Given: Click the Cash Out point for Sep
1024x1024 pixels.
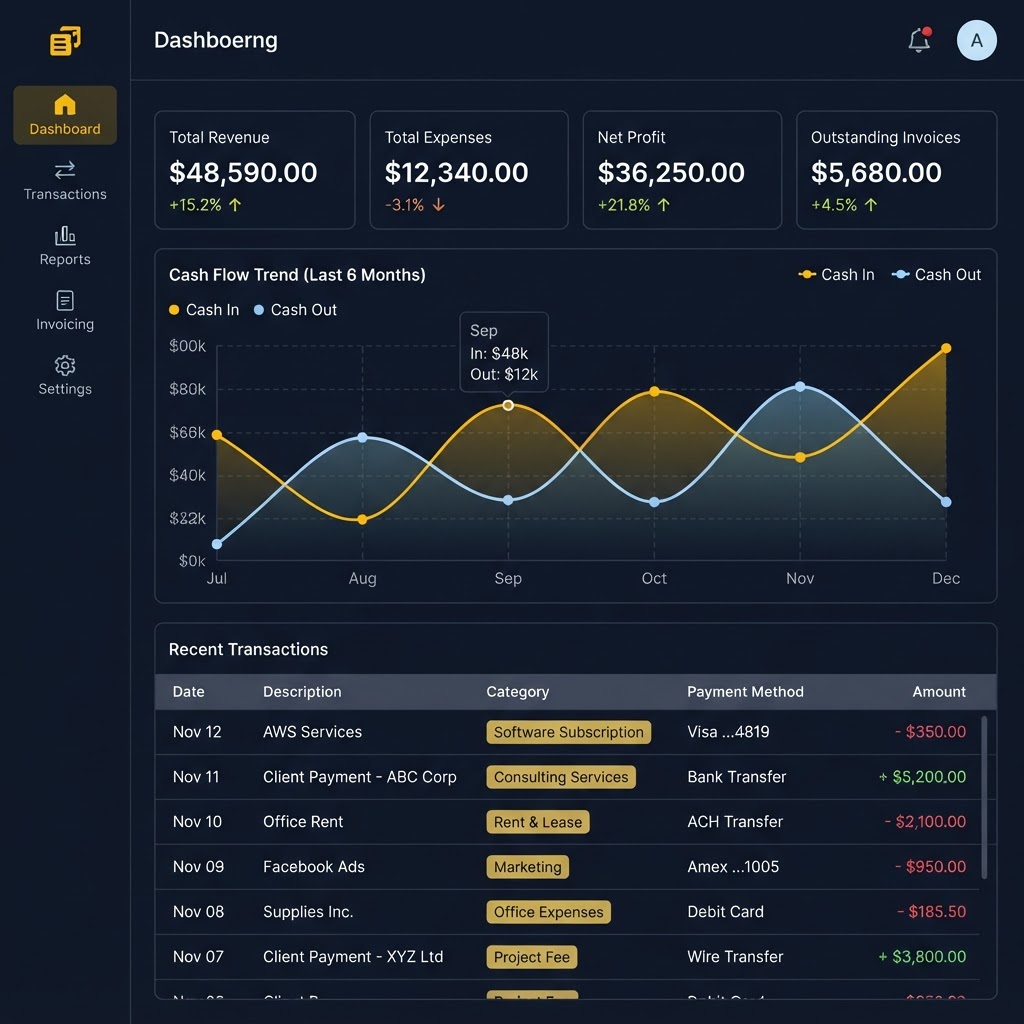Looking at the screenshot, I should click(x=508, y=500).
